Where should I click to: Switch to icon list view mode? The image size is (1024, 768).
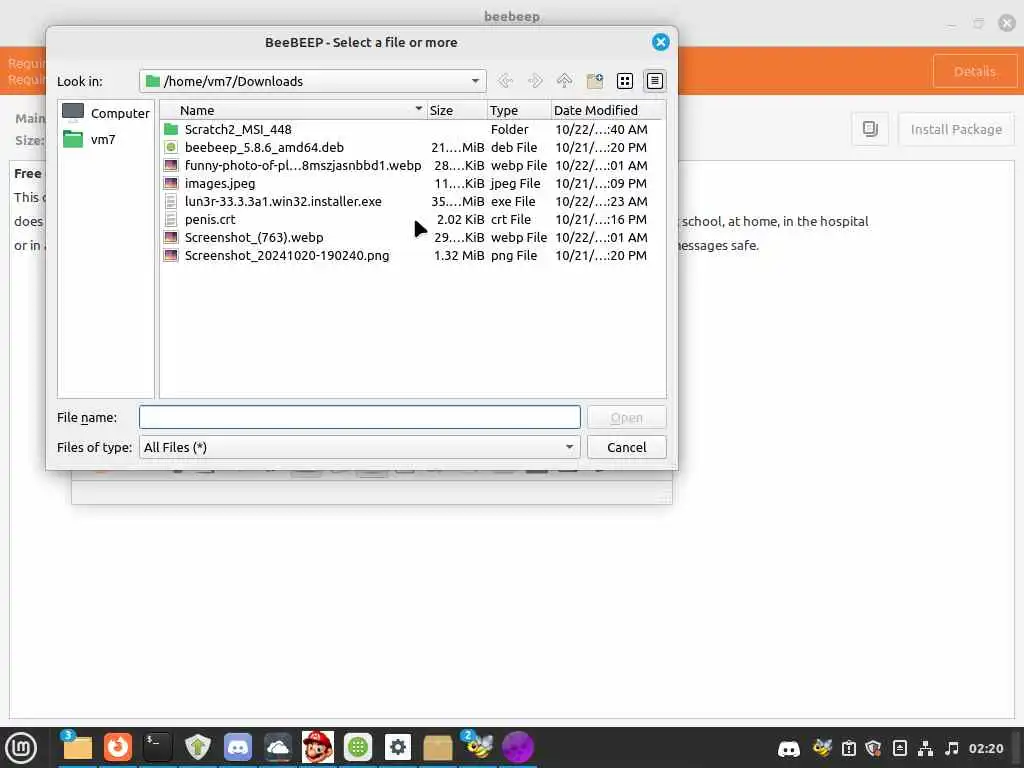[x=624, y=81]
